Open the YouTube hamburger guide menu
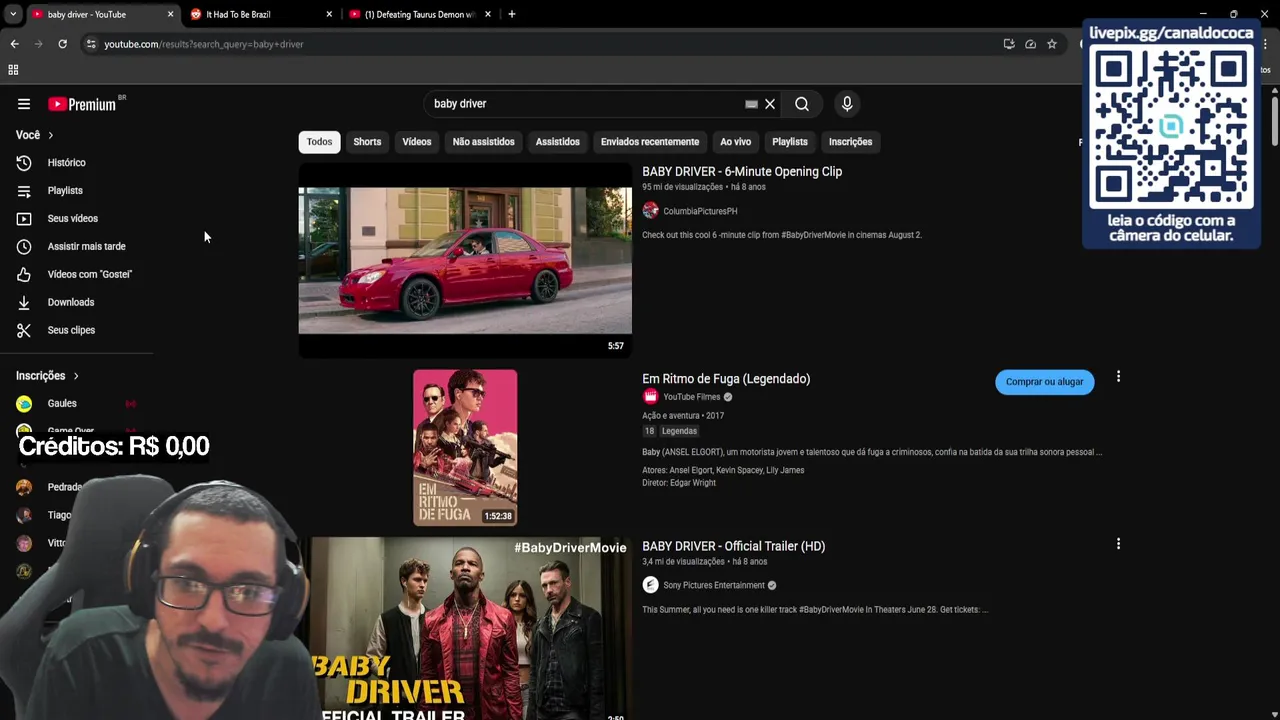 coord(24,104)
